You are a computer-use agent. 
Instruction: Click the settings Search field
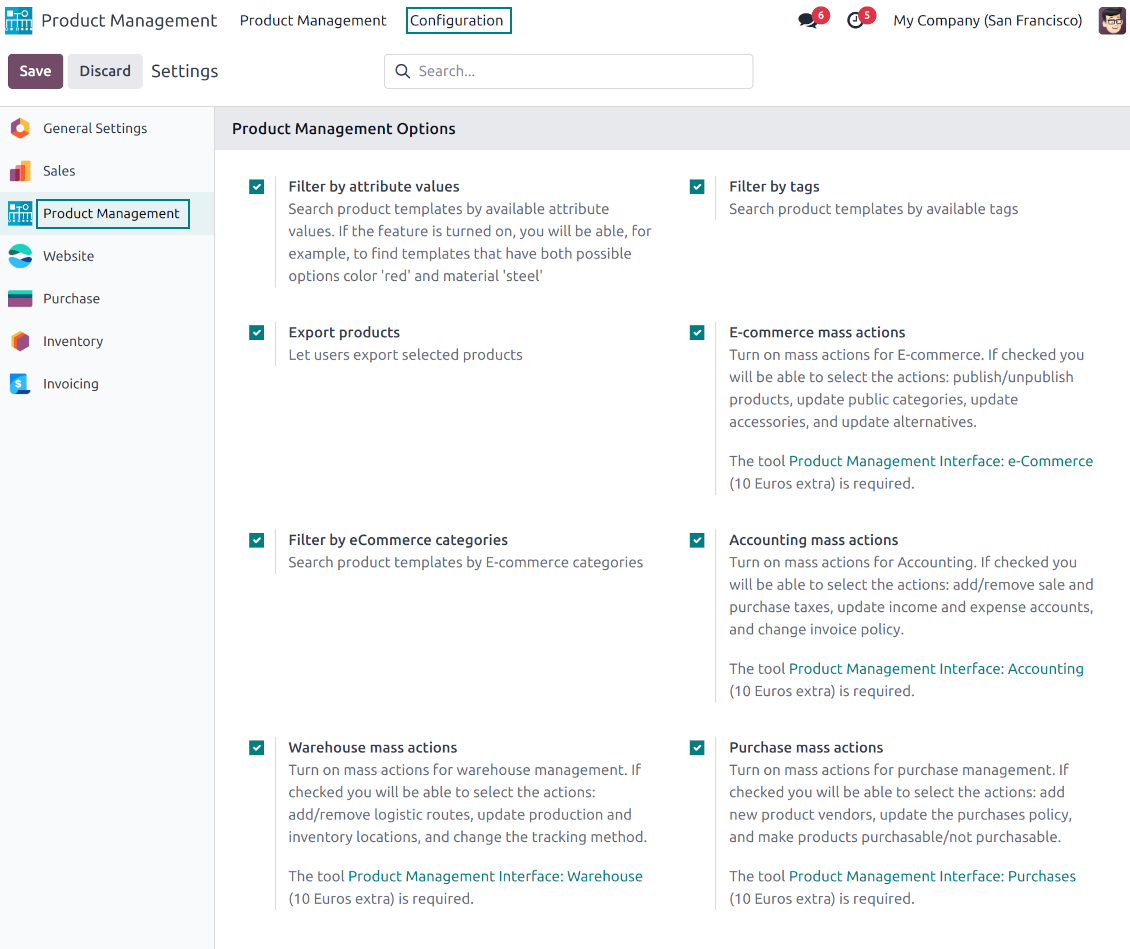click(580, 71)
